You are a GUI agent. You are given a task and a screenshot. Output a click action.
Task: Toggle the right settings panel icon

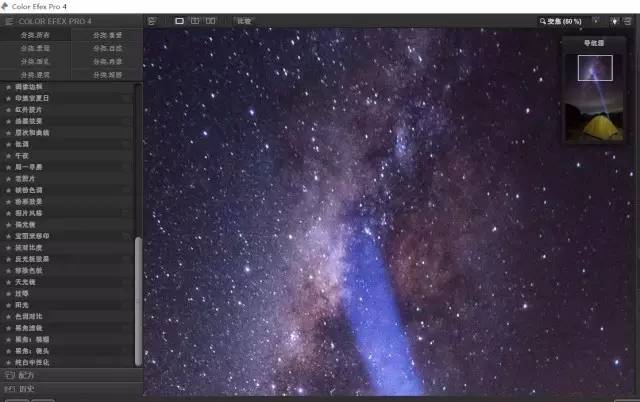tap(628, 21)
